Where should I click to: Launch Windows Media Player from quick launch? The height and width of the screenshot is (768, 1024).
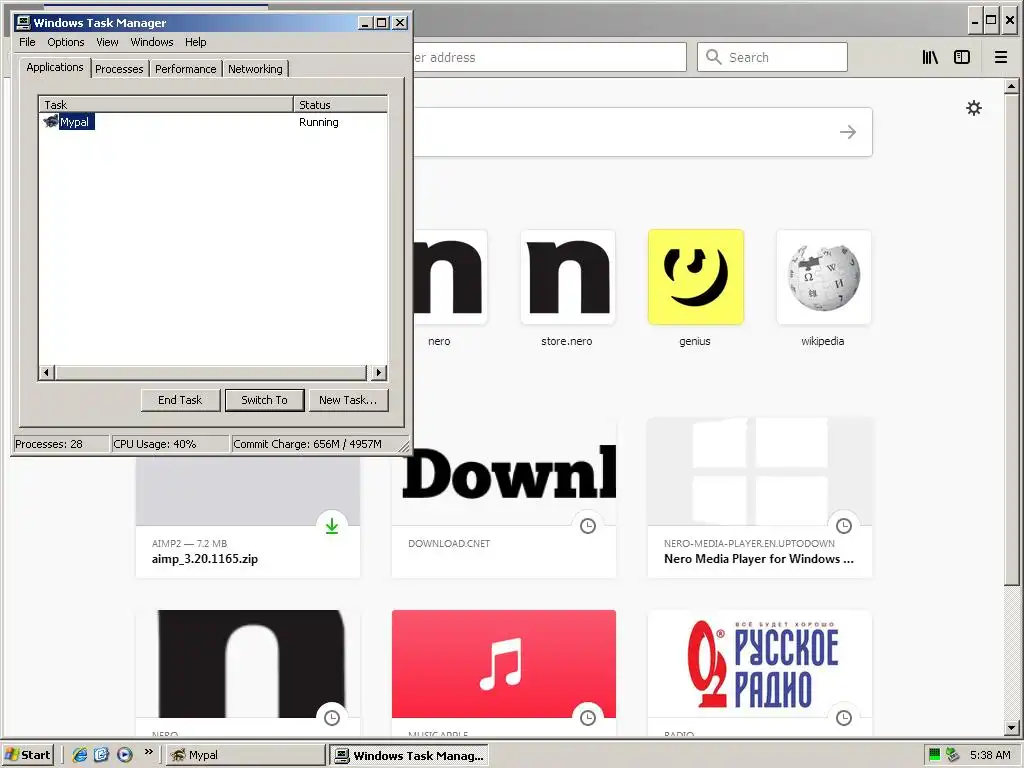(125, 755)
